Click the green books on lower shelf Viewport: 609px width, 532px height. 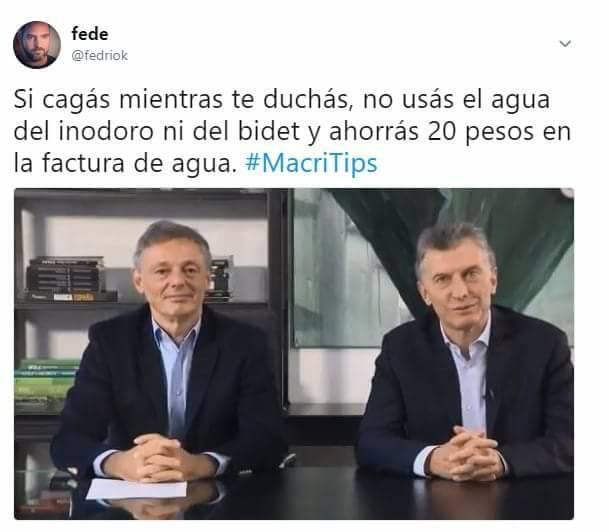(46, 383)
